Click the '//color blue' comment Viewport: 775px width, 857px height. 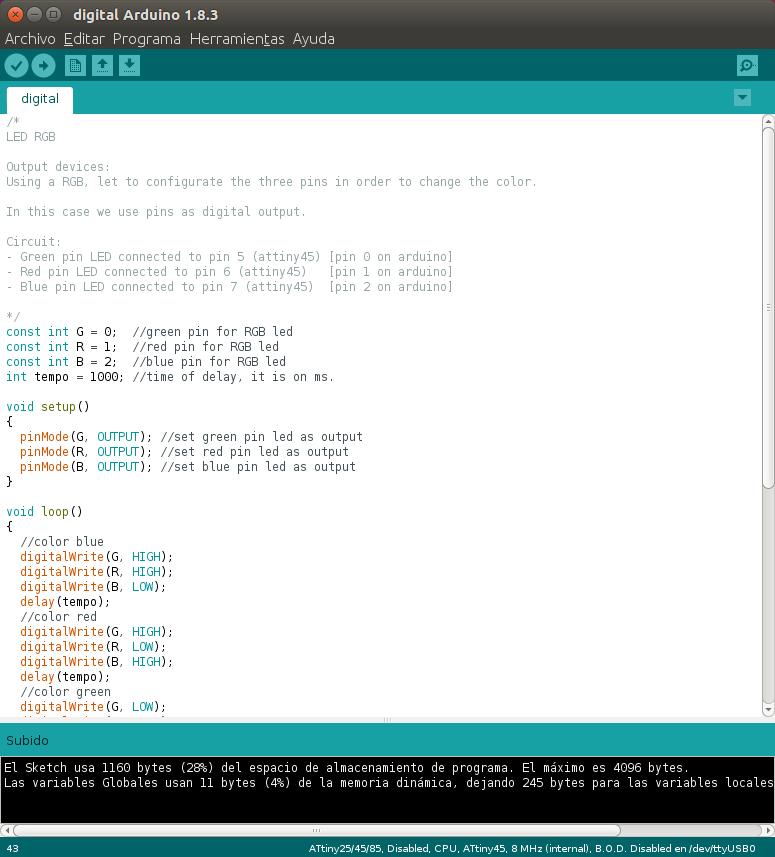pos(62,542)
